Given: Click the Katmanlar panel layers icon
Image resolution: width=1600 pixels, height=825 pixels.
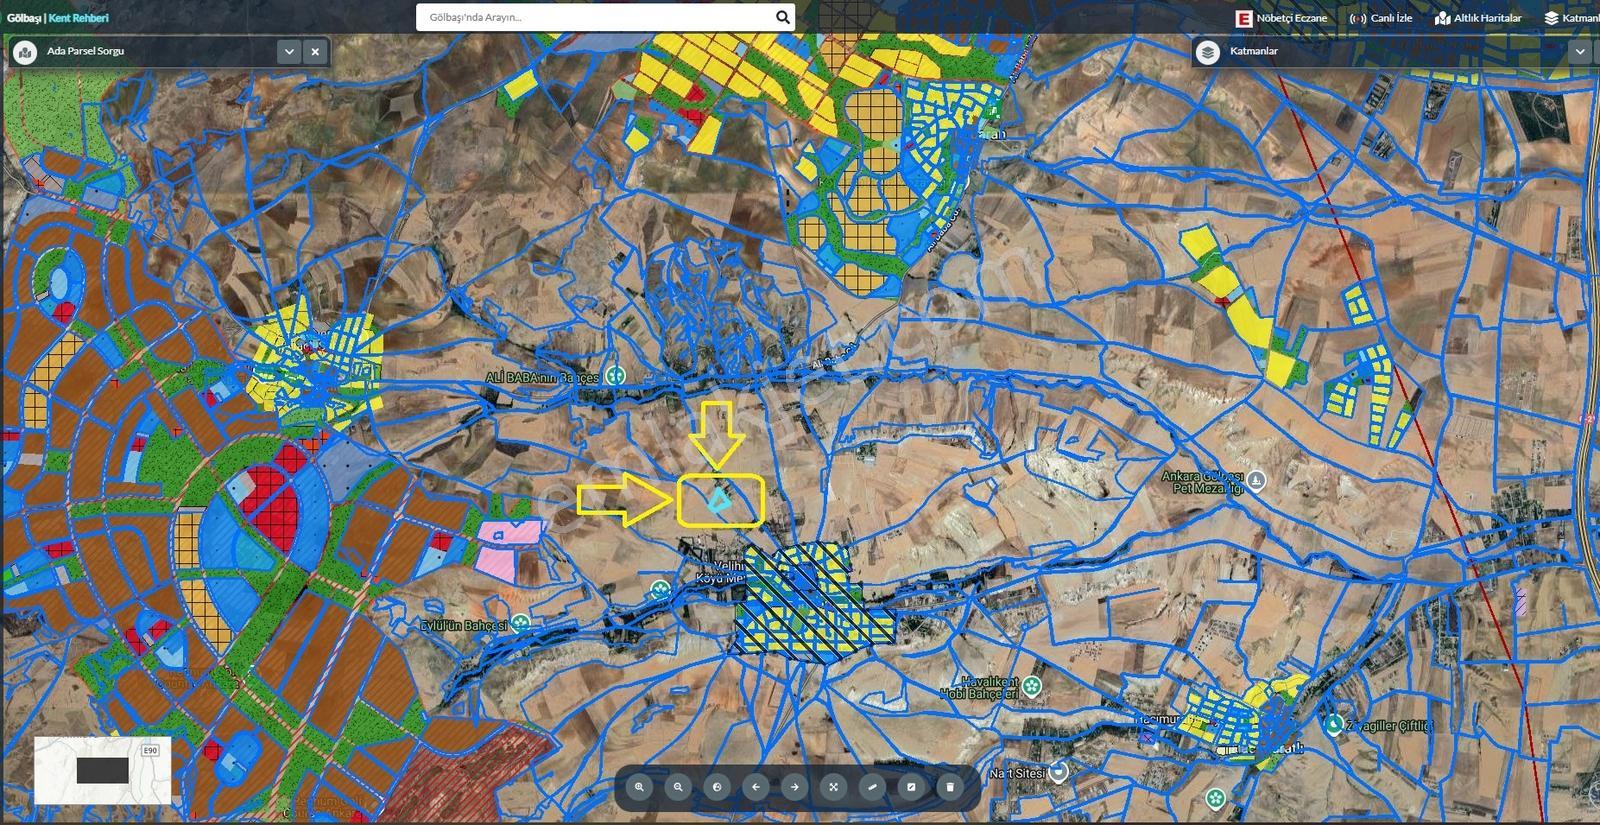Looking at the screenshot, I should [x=1208, y=52].
